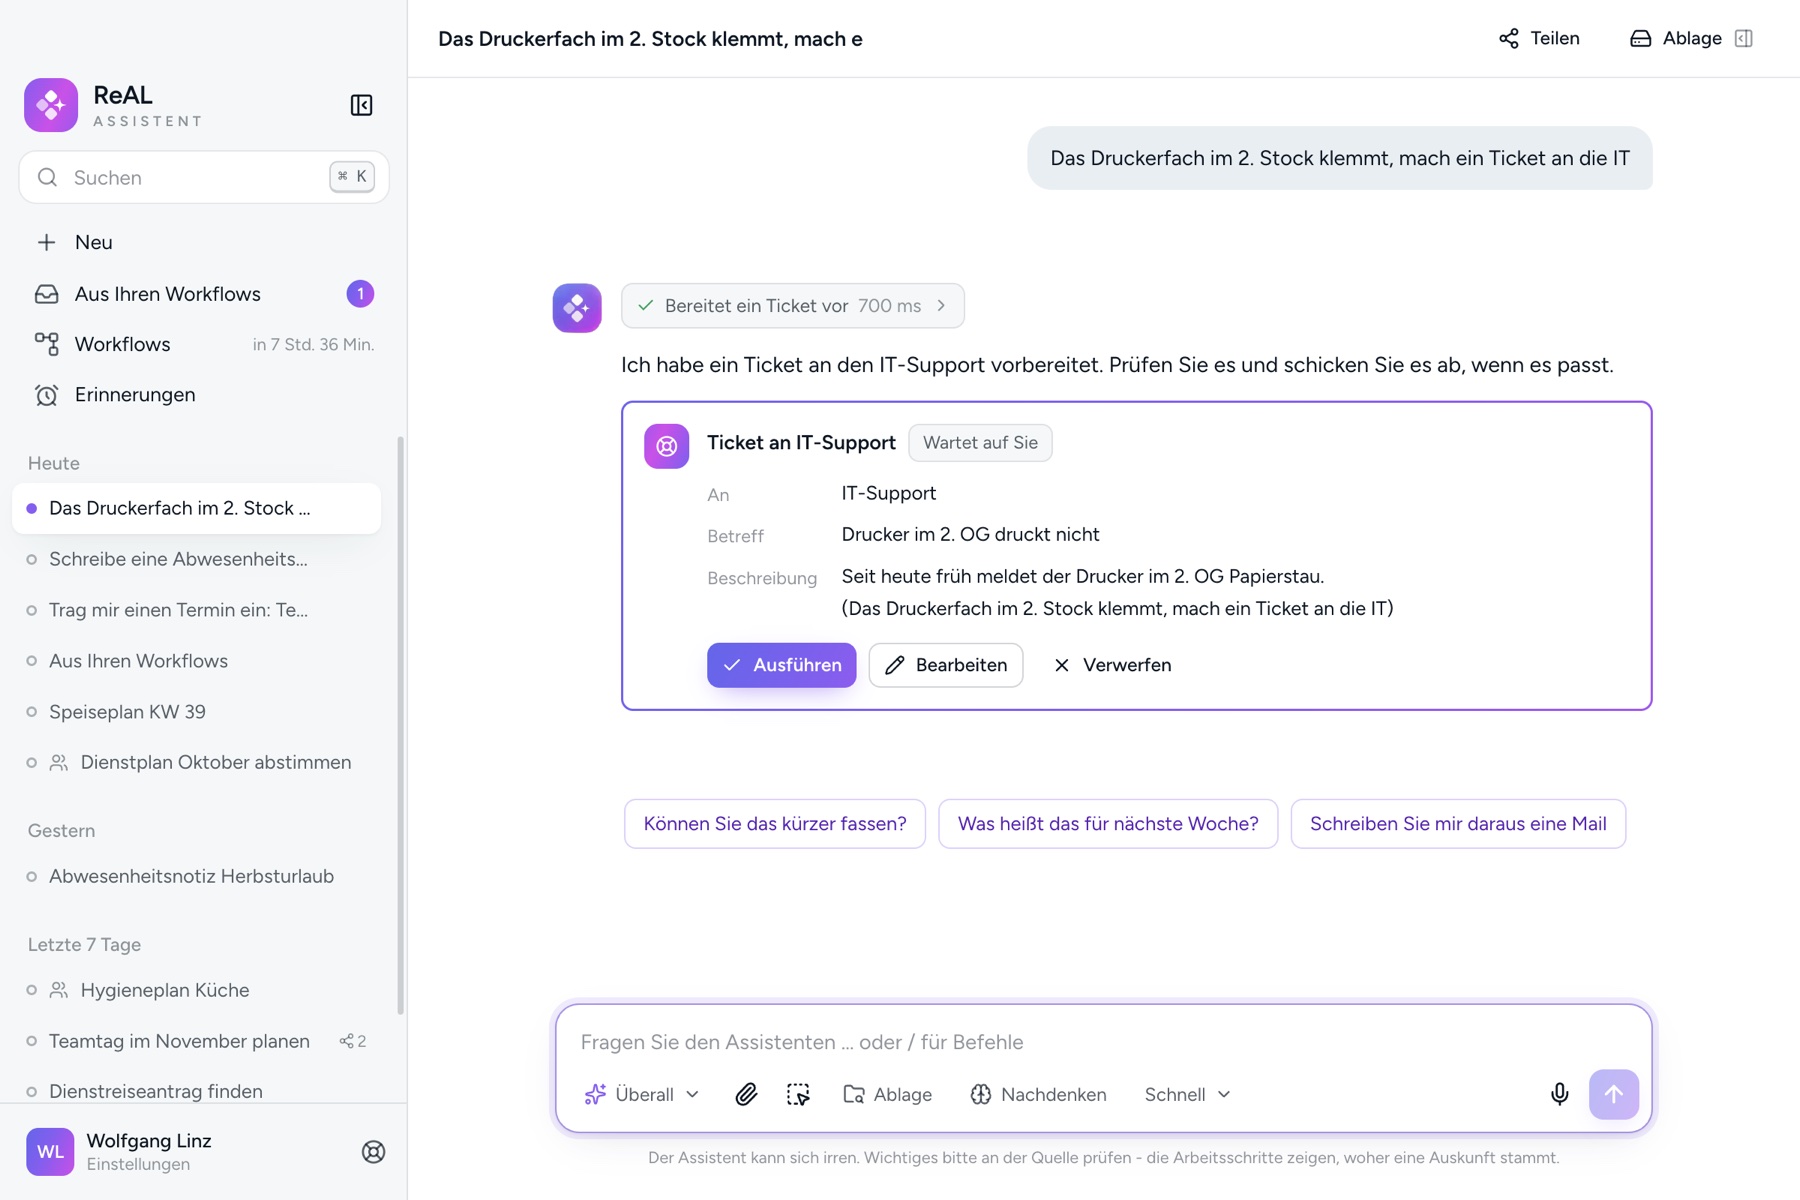Open chat Abwesenheitsnotiz Herbsturlaub
1800x1200 pixels.
[x=197, y=876]
